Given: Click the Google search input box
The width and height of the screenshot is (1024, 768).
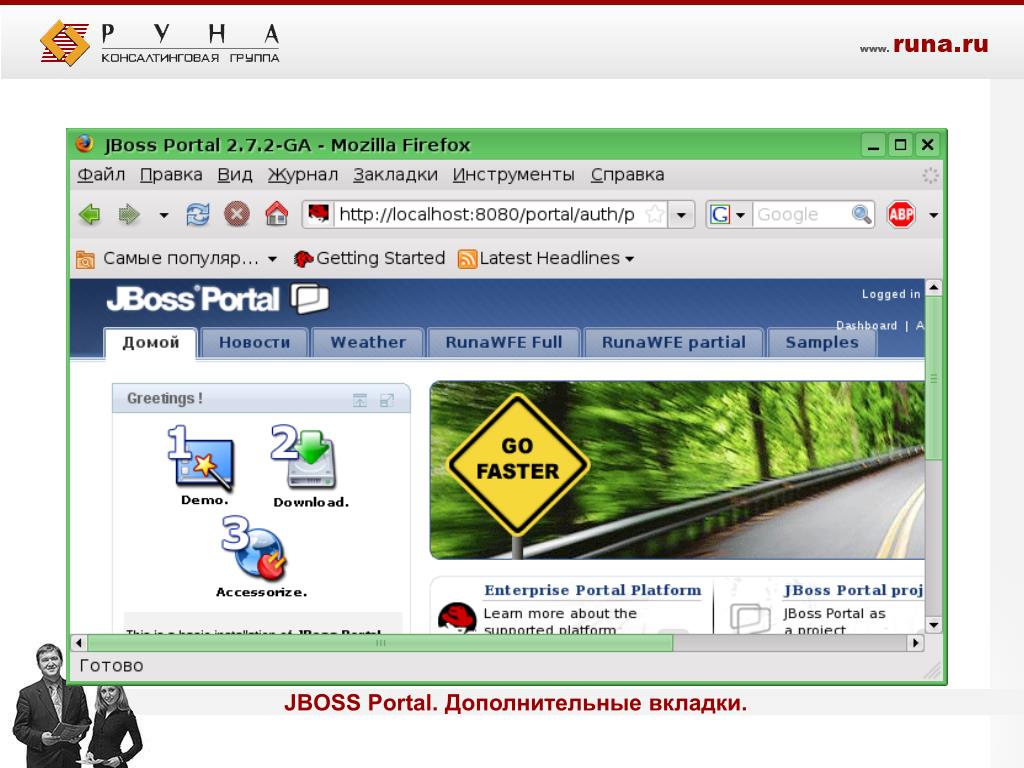Looking at the screenshot, I should click(802, 214).
